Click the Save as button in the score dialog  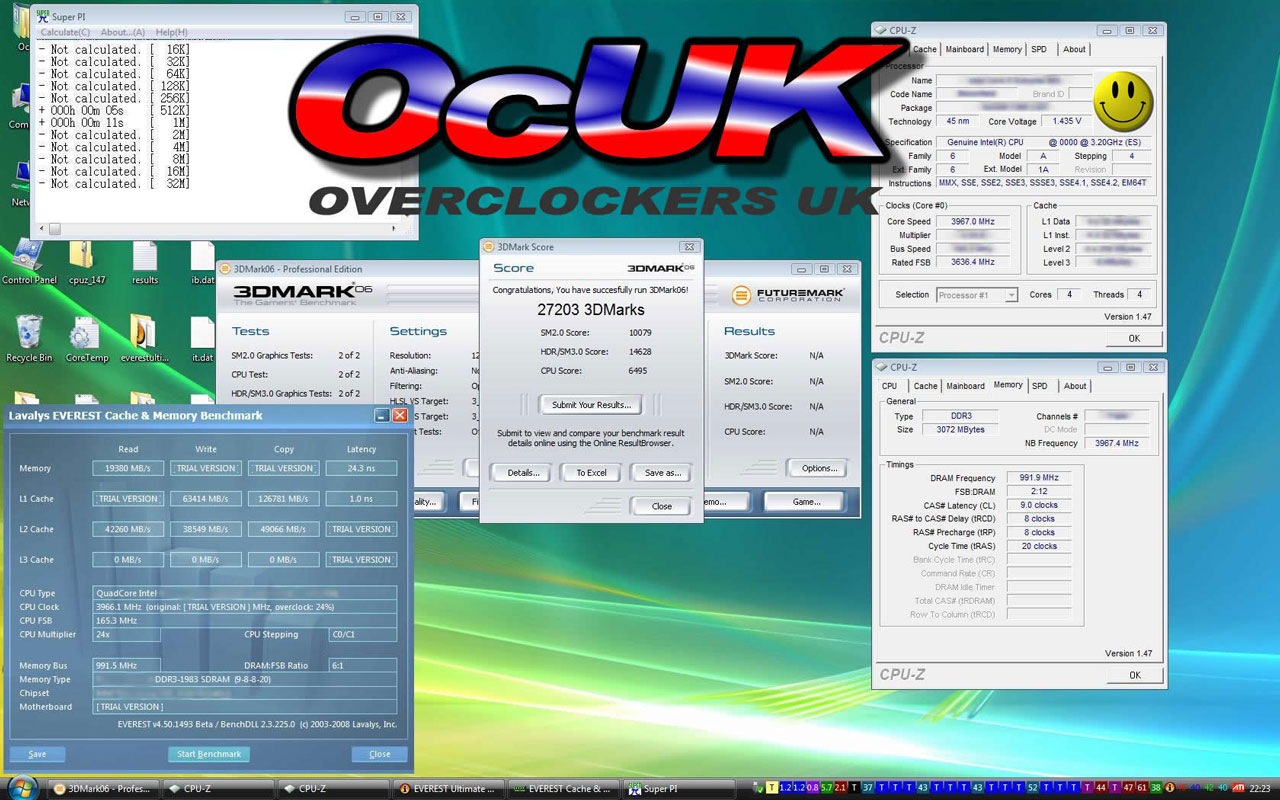pyautogui.click(x=662, y=473)
